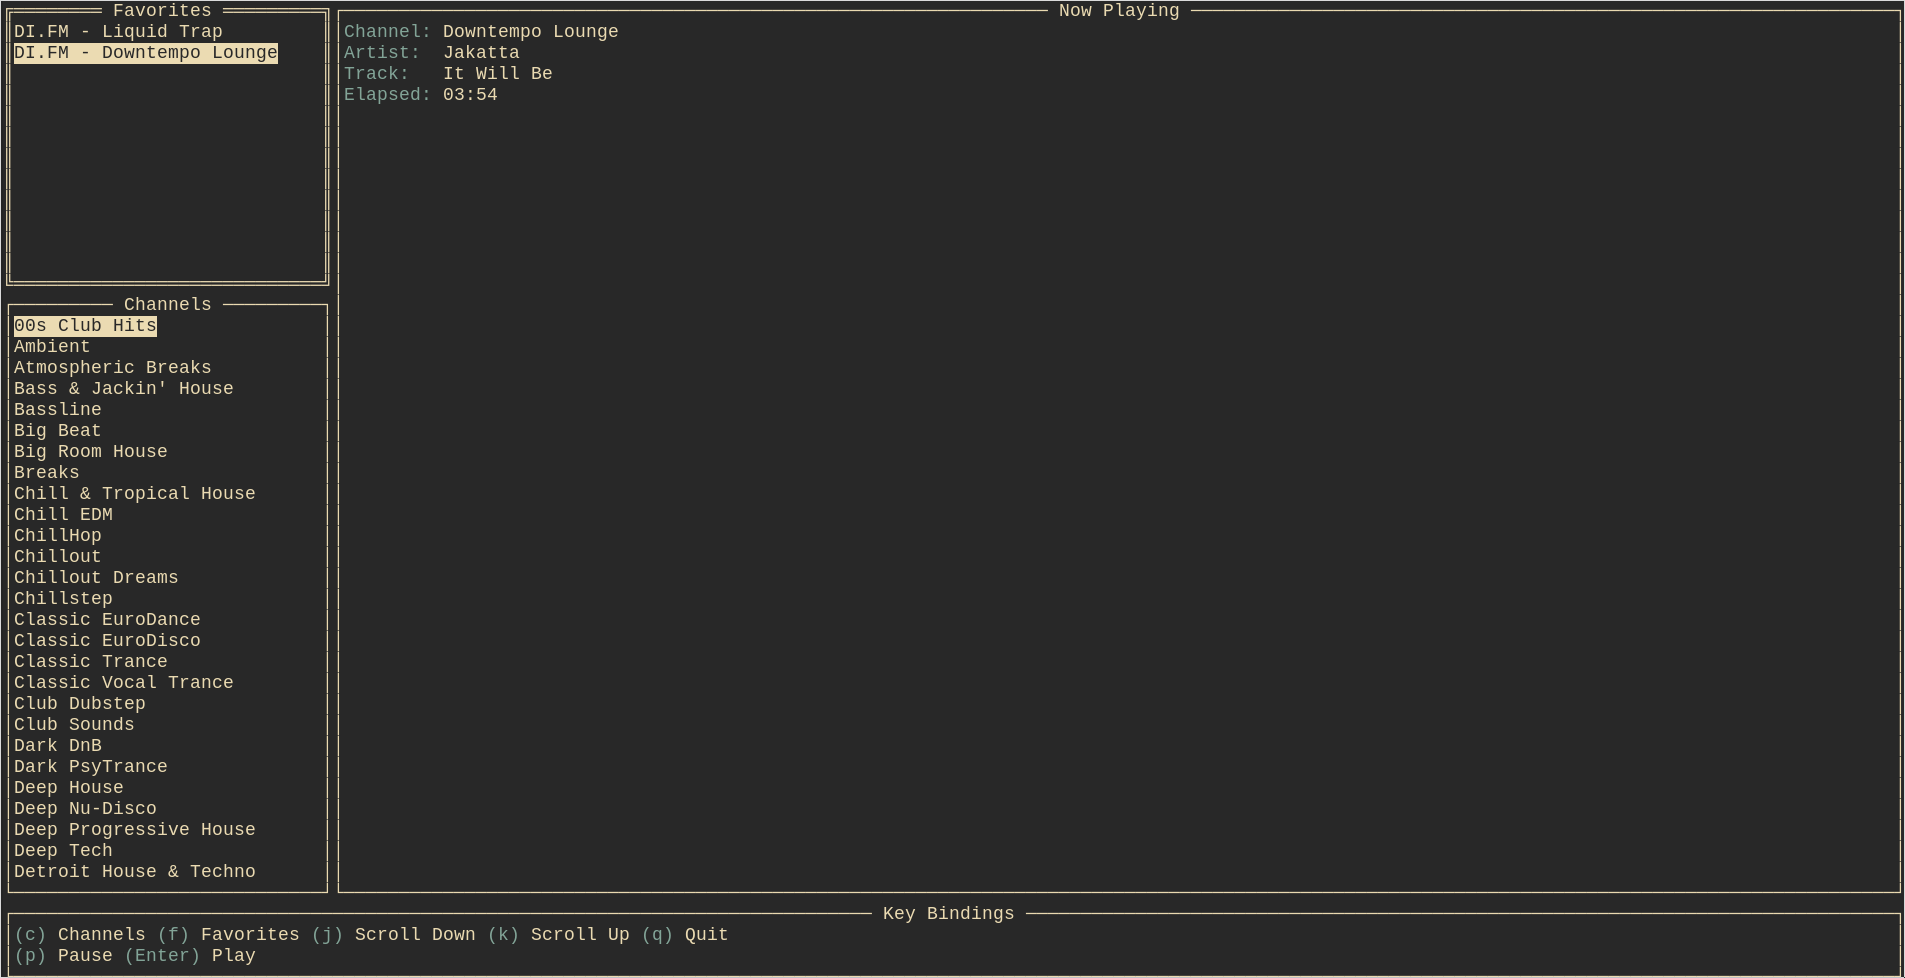This screenshot has width=1905, height=978.
Task: Click the Key Bindings panel title
Action: point(948,914)
